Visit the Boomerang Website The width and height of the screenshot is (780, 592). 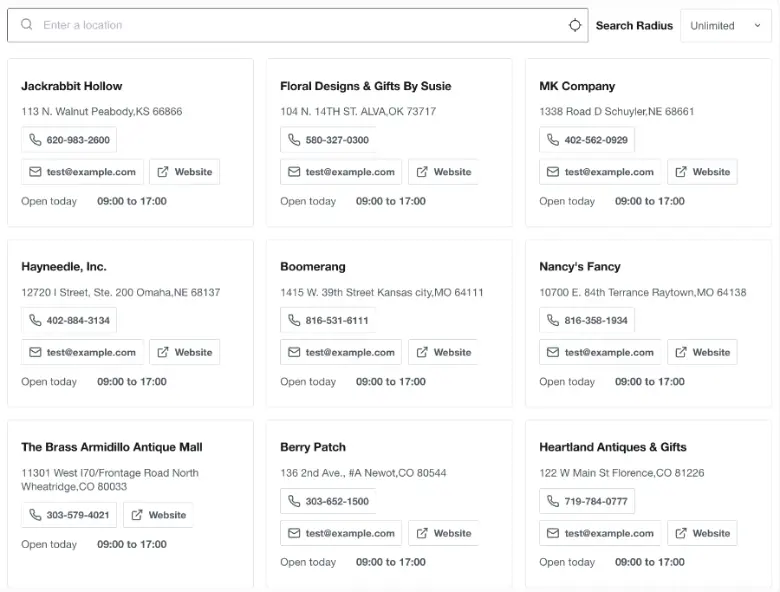[x=444, y=352]
